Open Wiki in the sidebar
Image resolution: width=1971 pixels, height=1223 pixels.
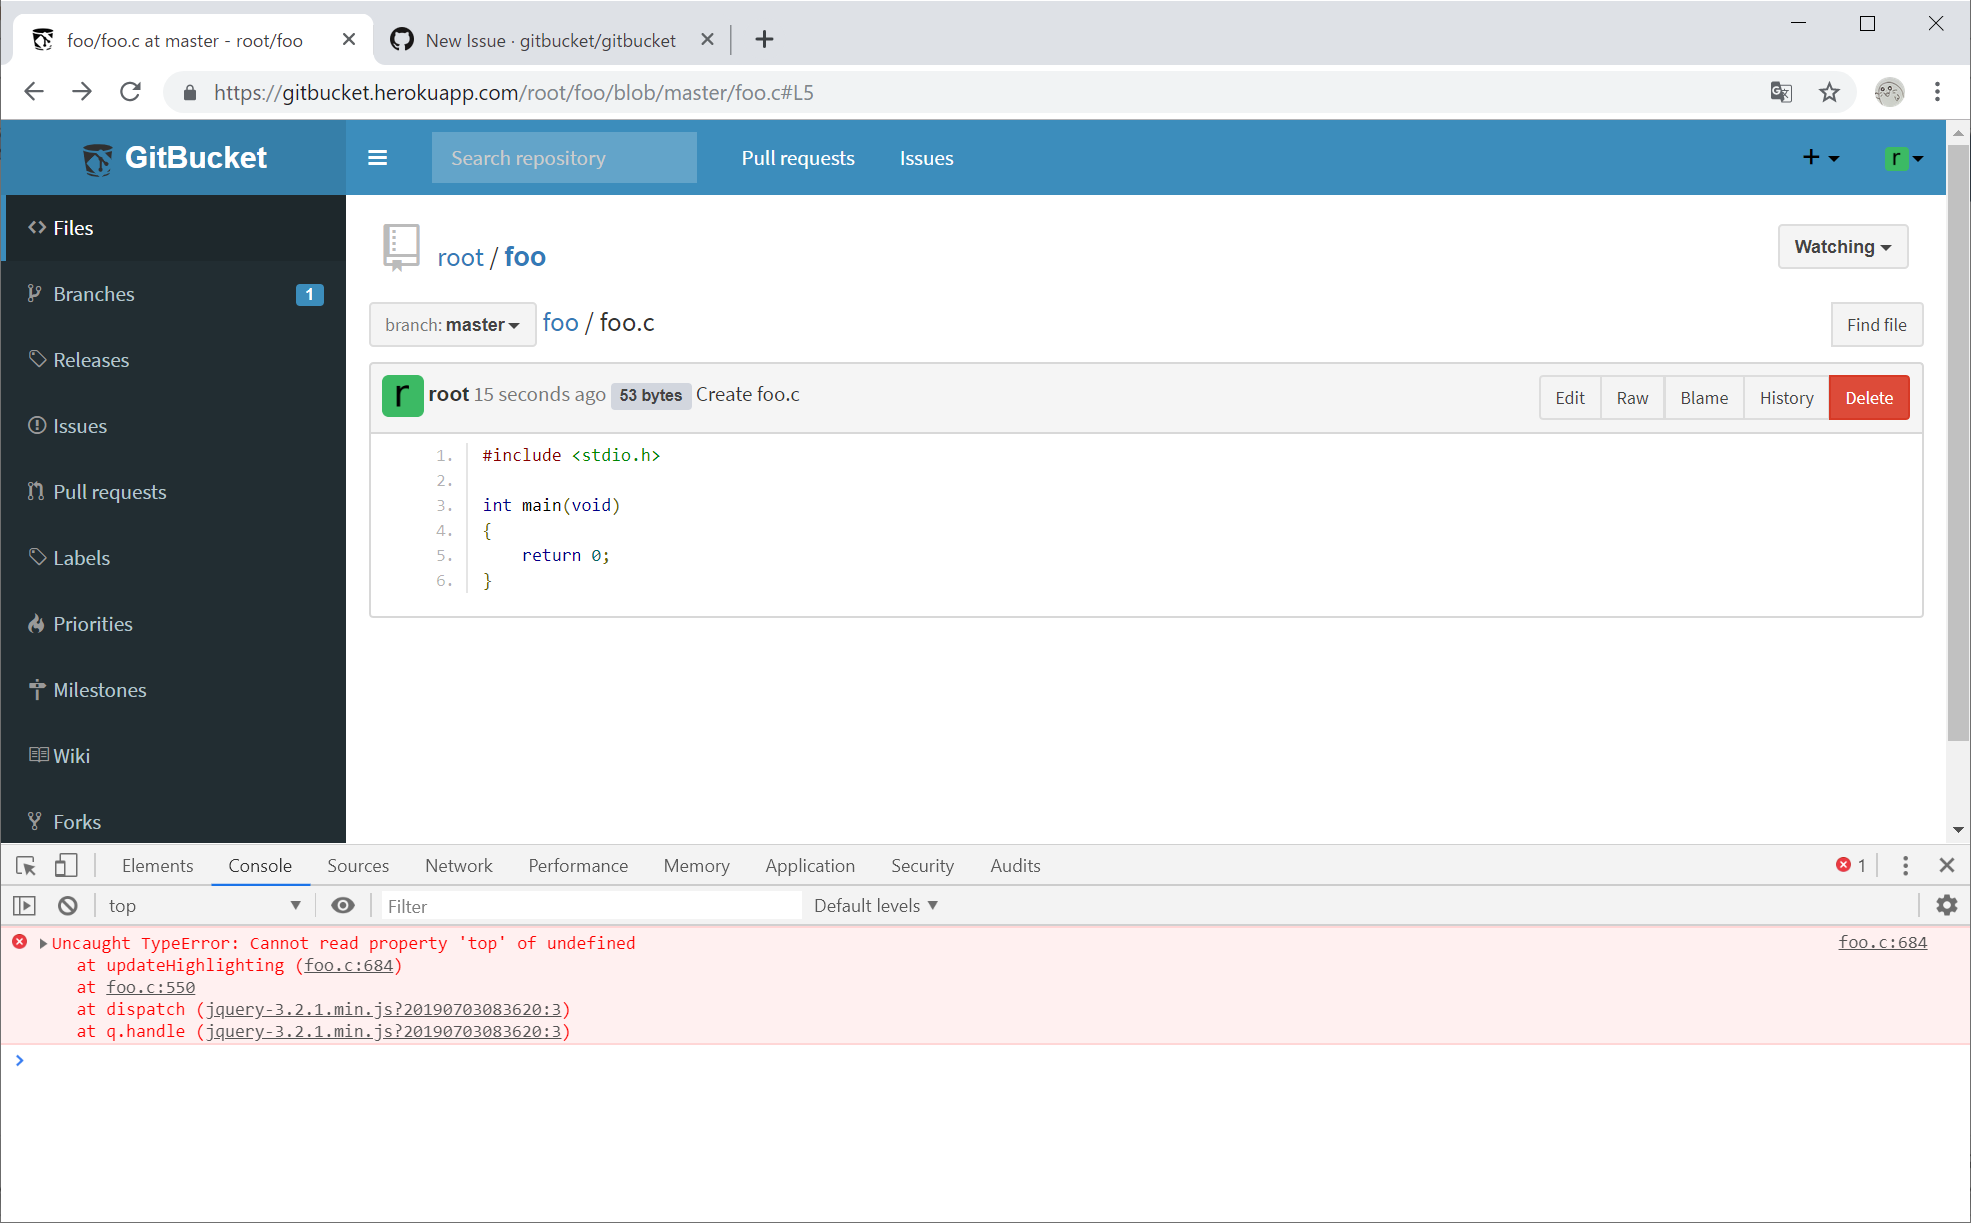tap(175, 756)
